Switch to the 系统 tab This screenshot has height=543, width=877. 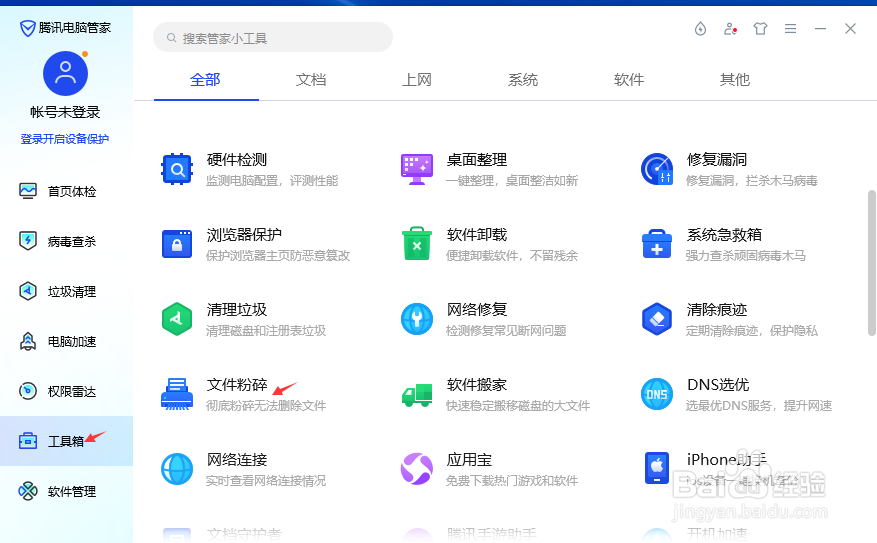[523, 80]
